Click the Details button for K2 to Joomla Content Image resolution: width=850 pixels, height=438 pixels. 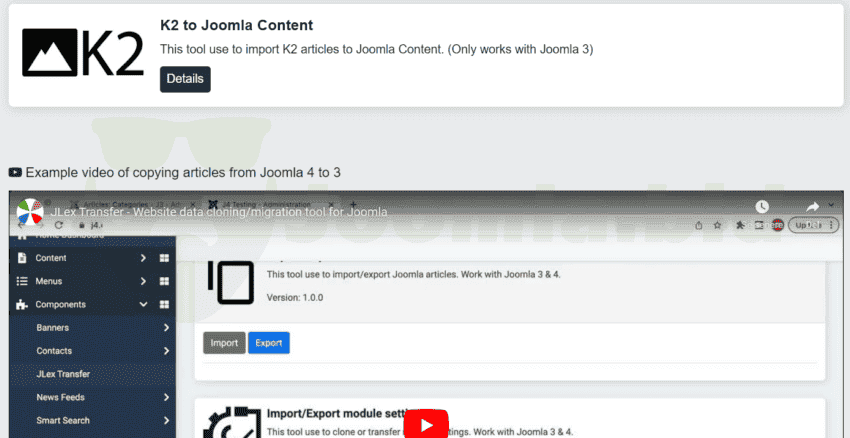[x=185, y=79]
